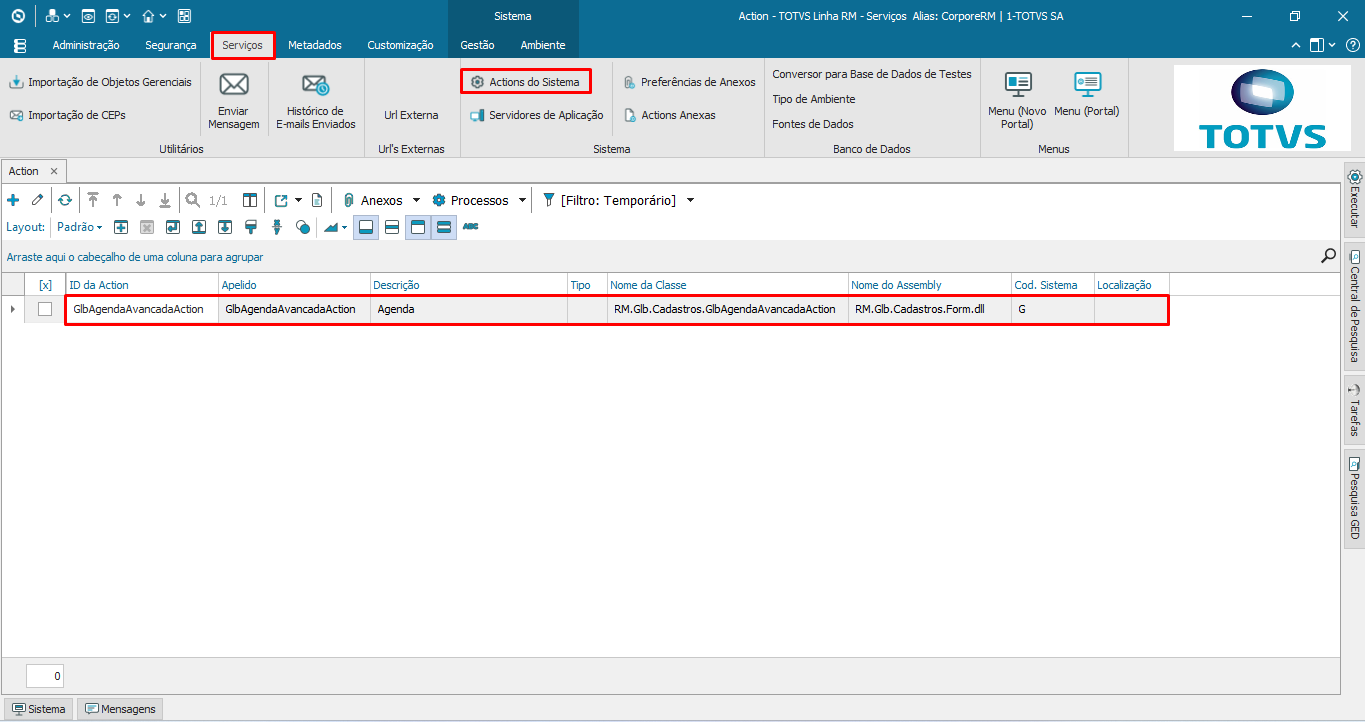Image resolution: width=1365 pixels, height=722 pixels.
Task: Click the eye window icon in title bar
Action: point(87,16)
